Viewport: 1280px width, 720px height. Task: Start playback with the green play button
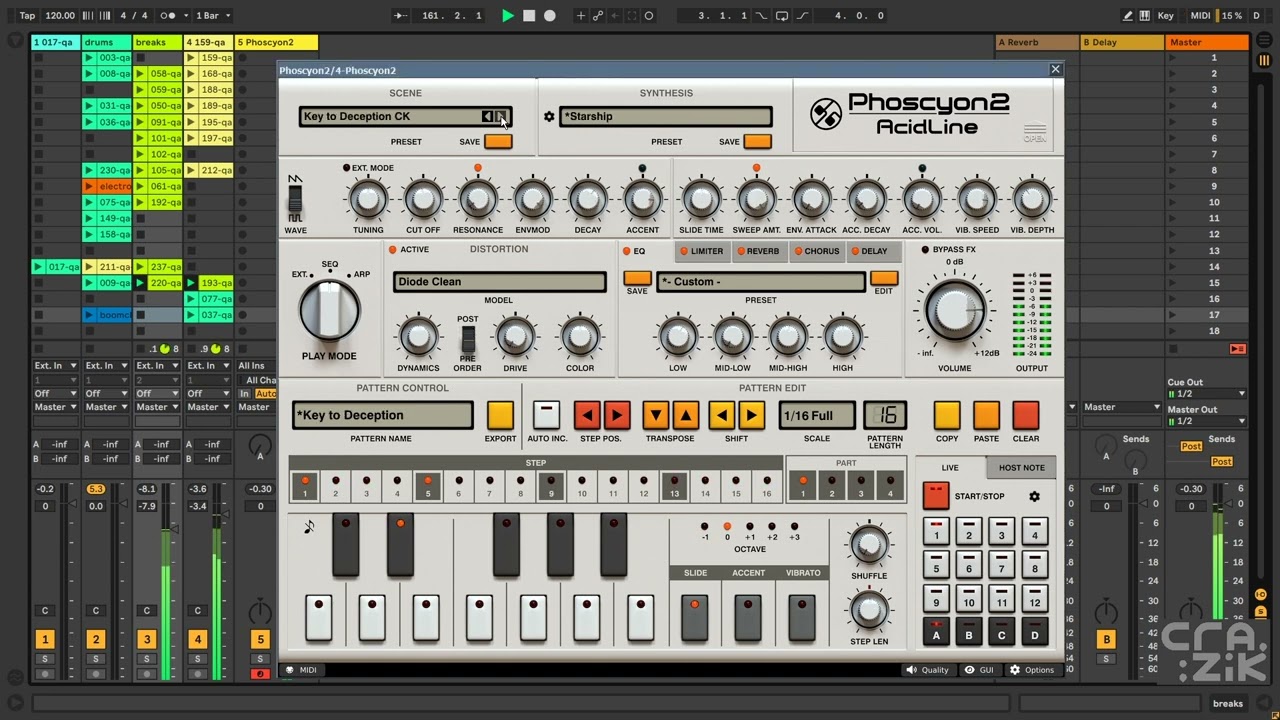point(508,15)
